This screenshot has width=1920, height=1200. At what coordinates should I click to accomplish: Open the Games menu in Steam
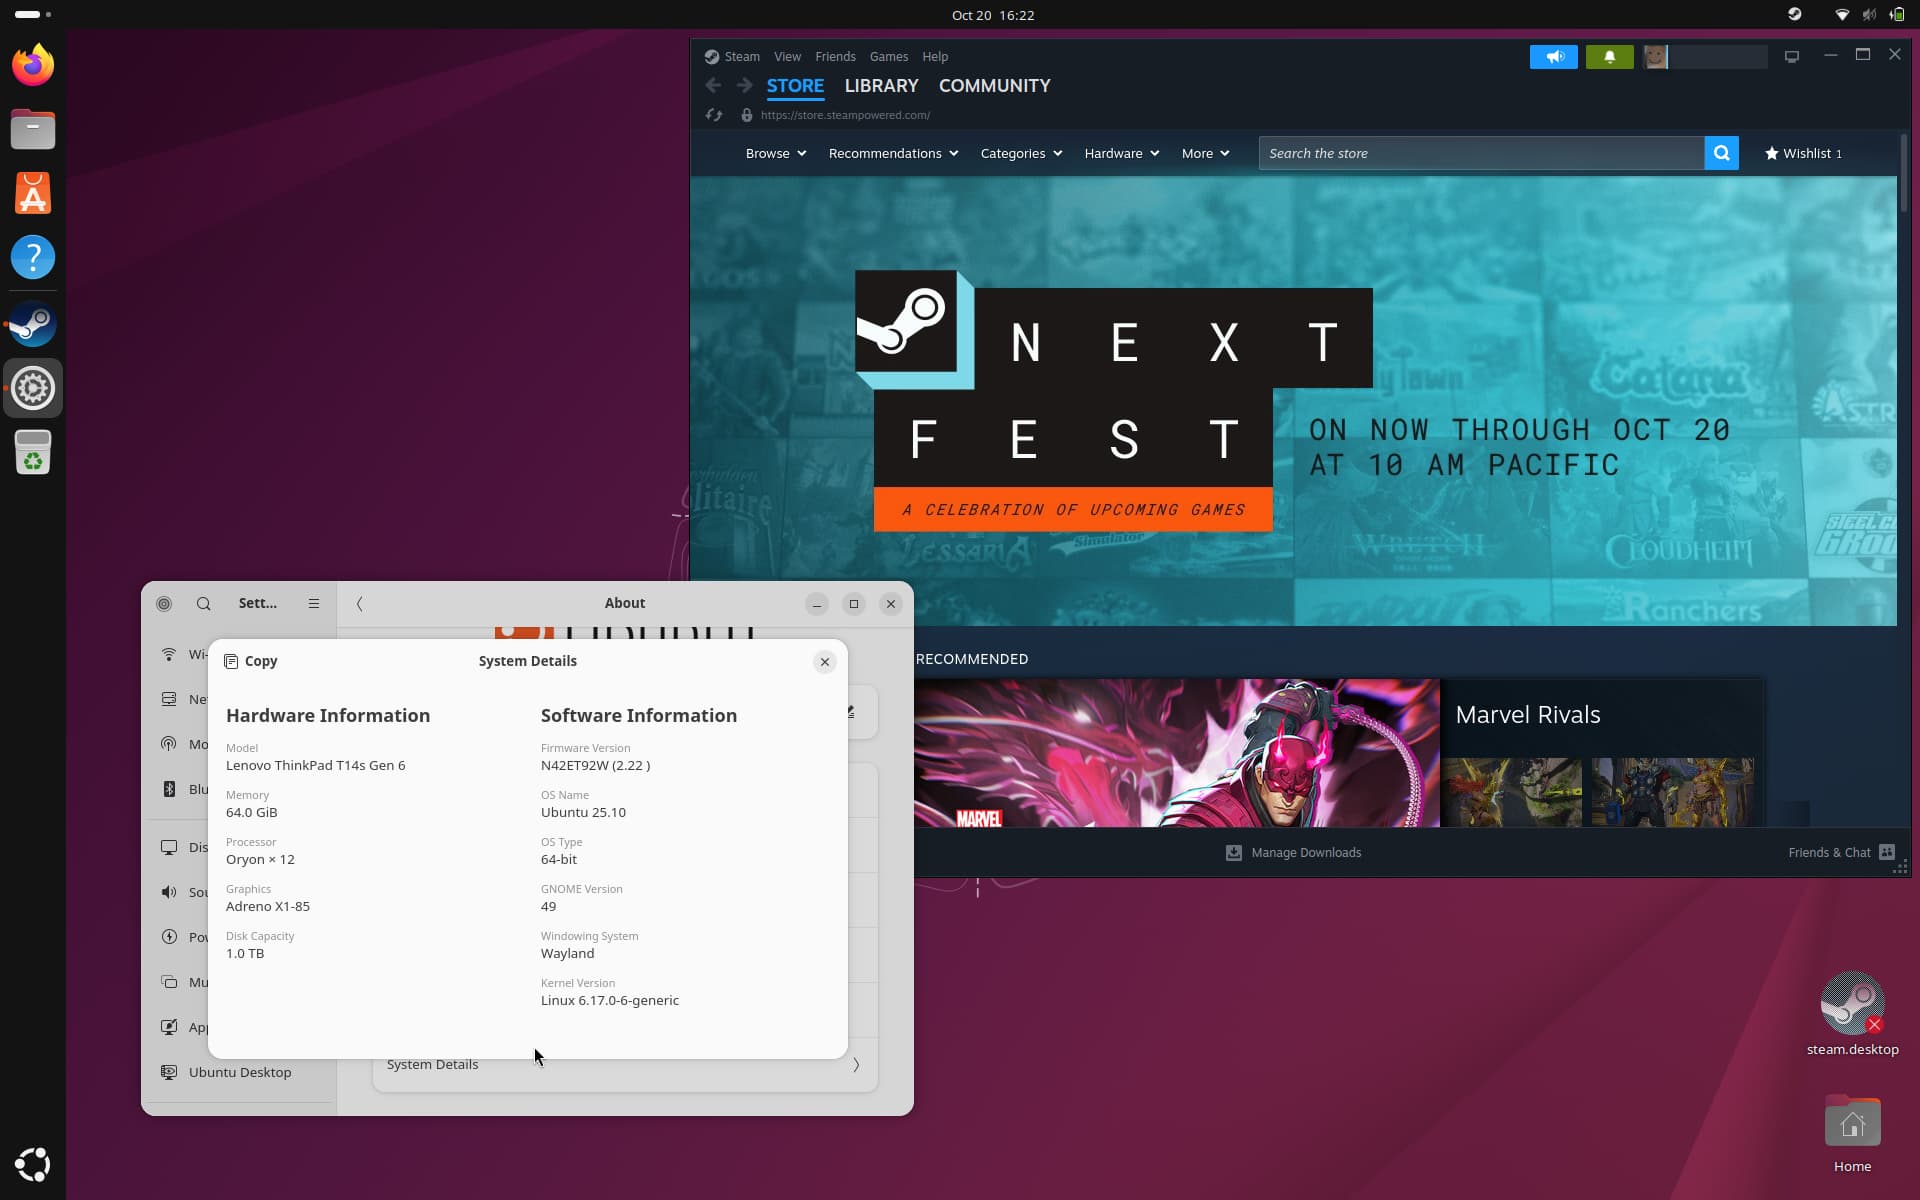click(888, 57)
